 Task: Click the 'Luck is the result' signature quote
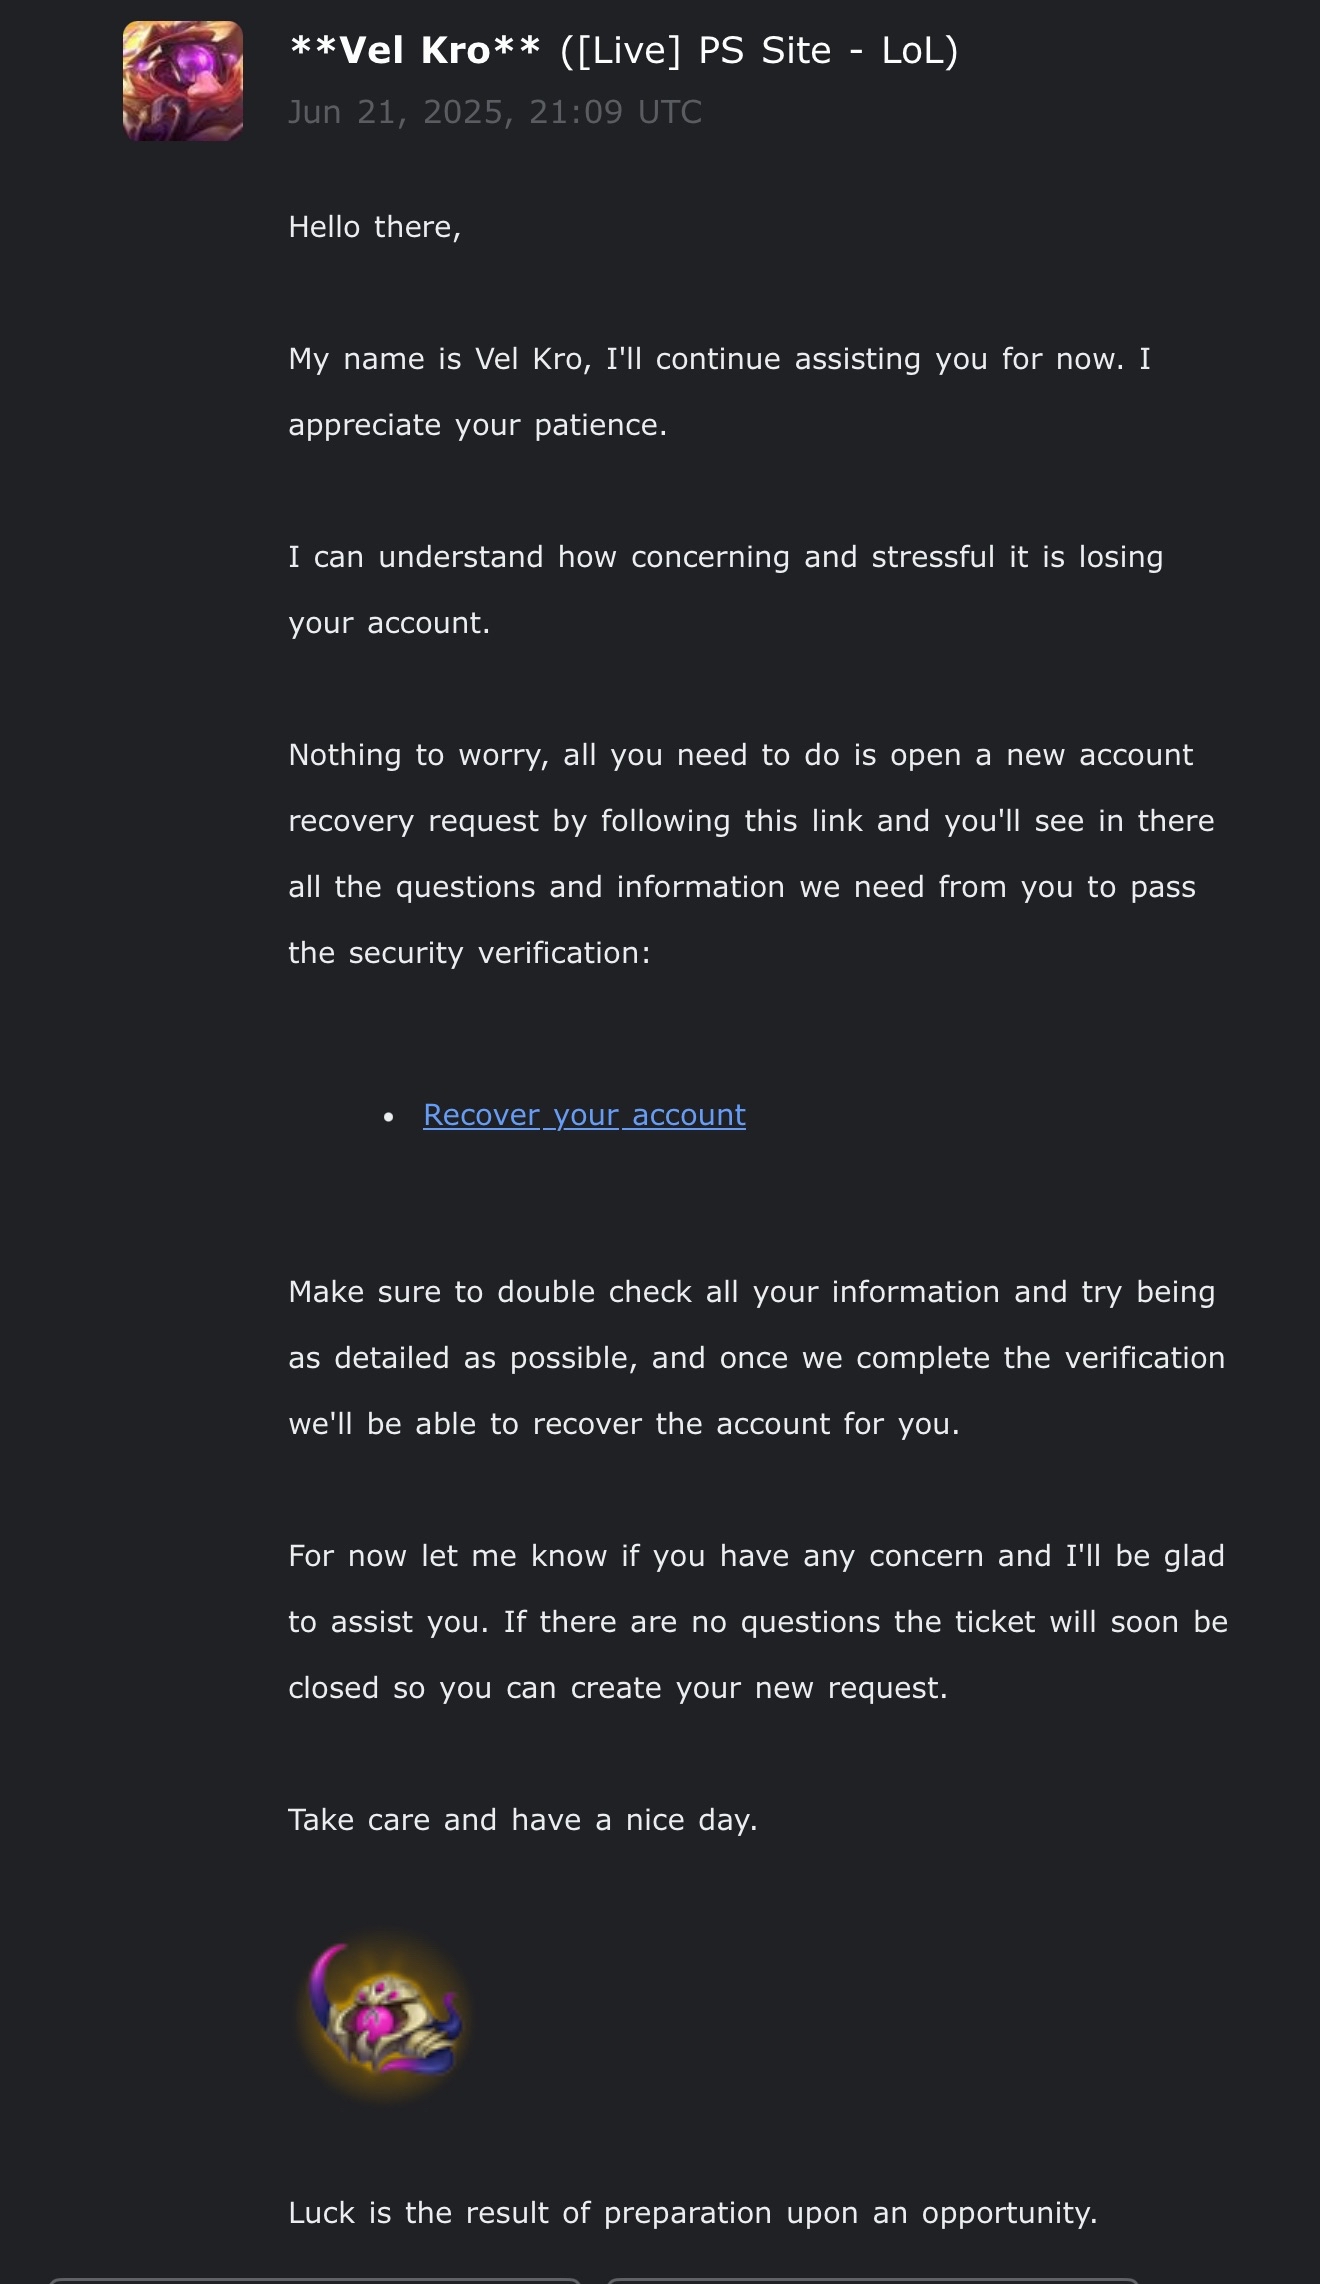click(692, 2213)
